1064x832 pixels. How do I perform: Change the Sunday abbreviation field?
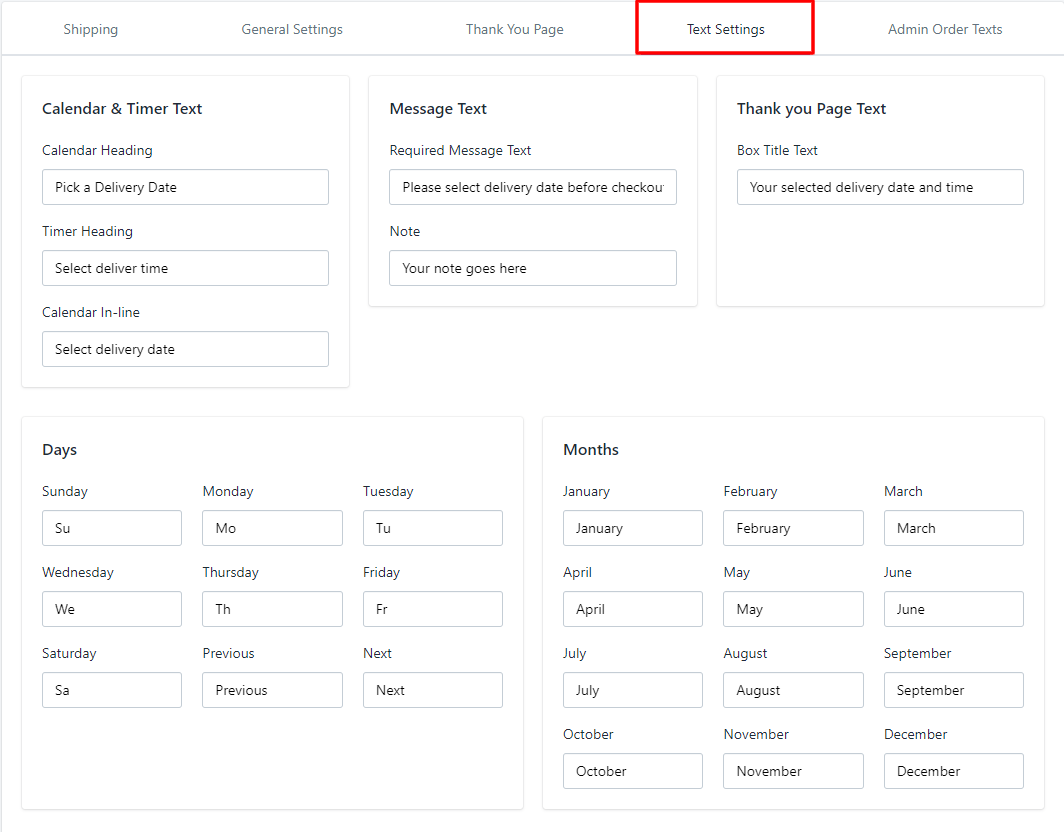click(112, 528)
